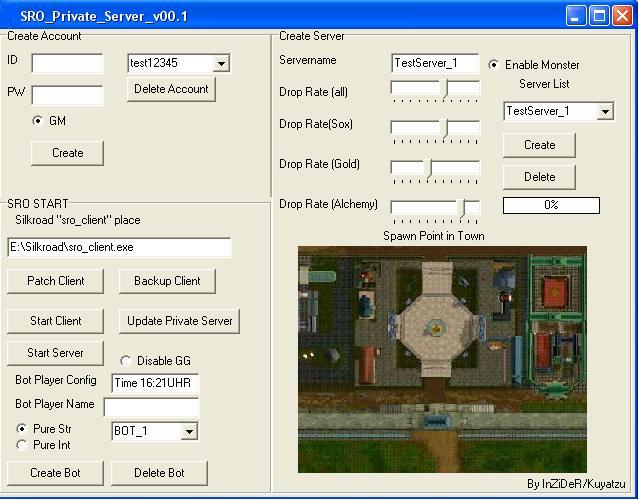
Task: Open the test12345 account dropdown
Action: (221, 64)
